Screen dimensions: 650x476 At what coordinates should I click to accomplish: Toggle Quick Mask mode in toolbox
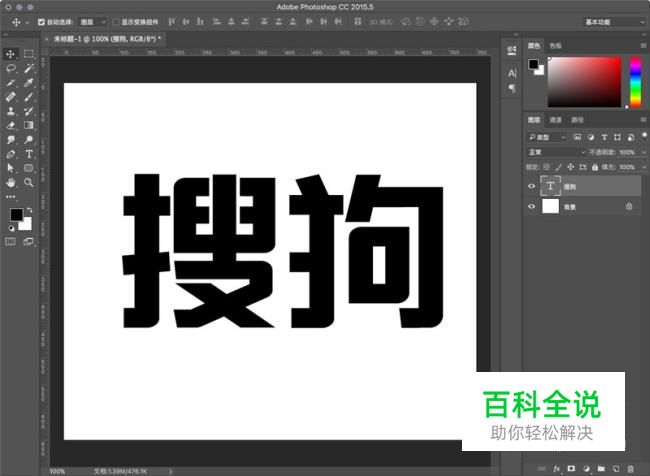pyautogui.click(x=10, y=242)
